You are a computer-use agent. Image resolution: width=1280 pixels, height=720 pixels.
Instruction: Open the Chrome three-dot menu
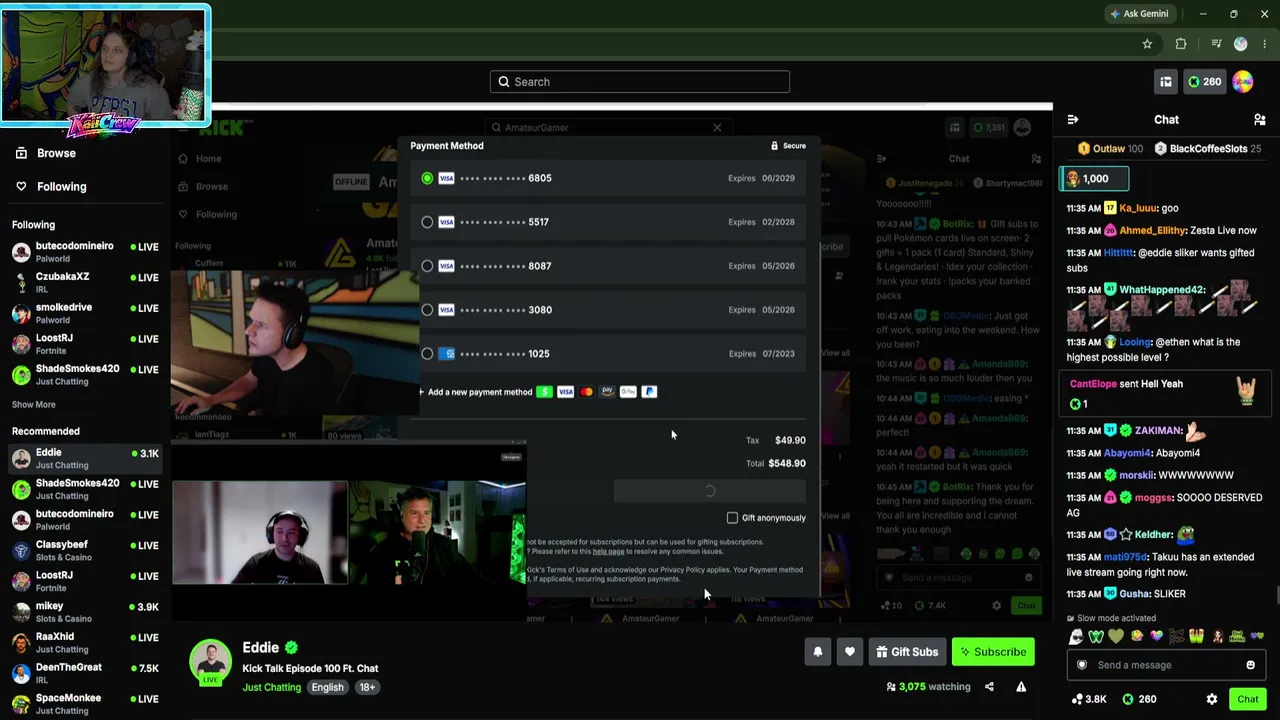pos(1265,44)
